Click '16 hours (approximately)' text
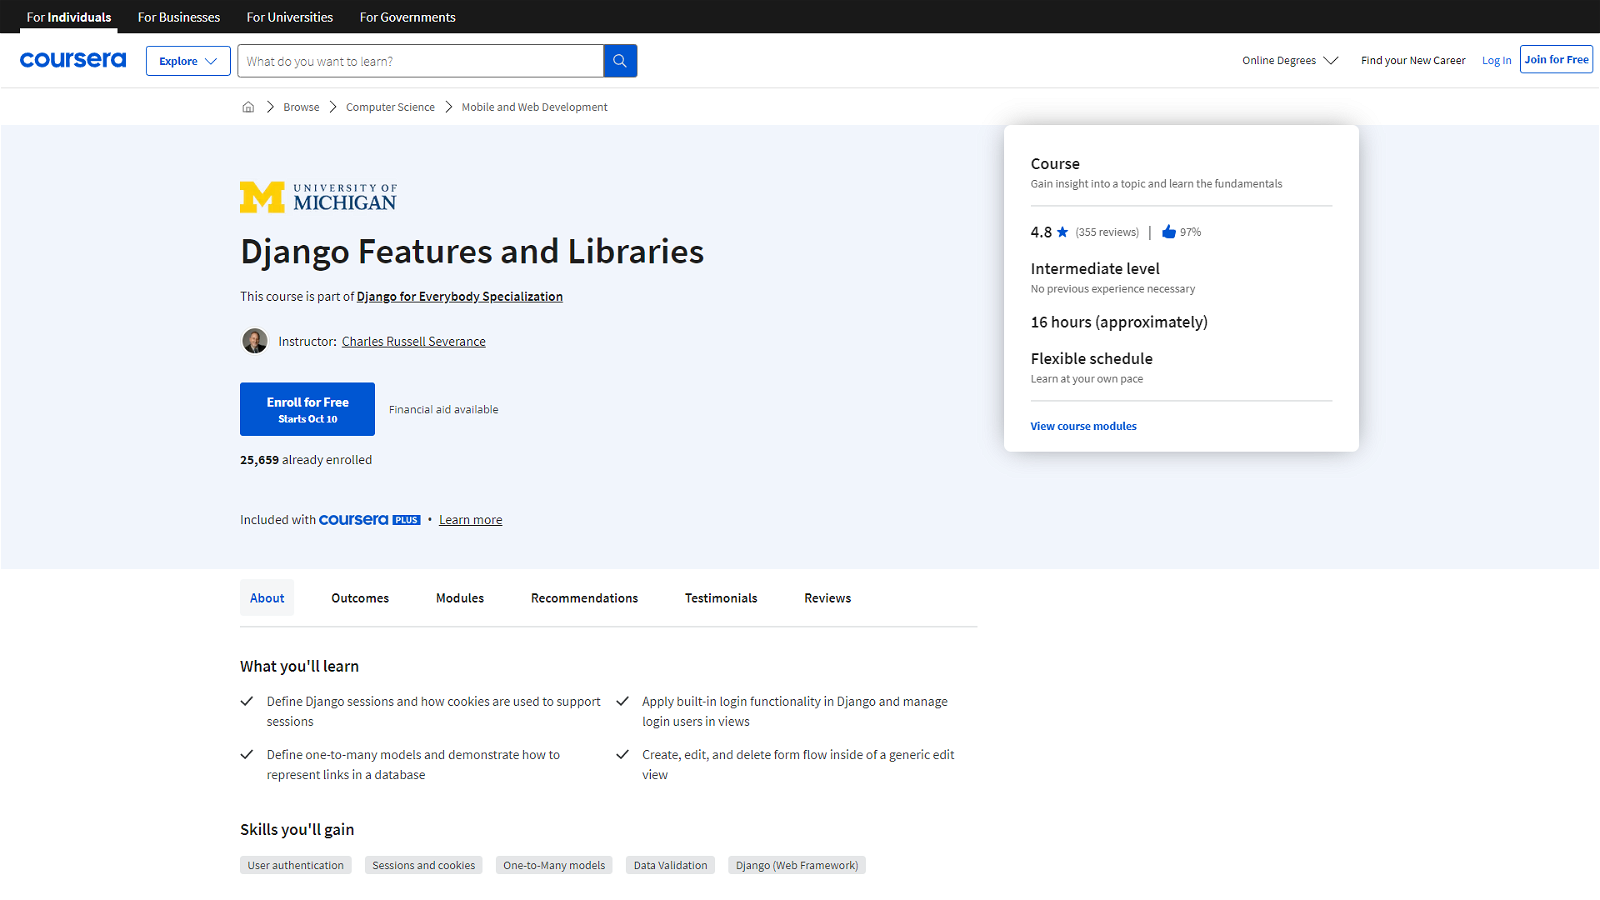1600x900 pixels. pyautogui.click(x=1119, y=322)
